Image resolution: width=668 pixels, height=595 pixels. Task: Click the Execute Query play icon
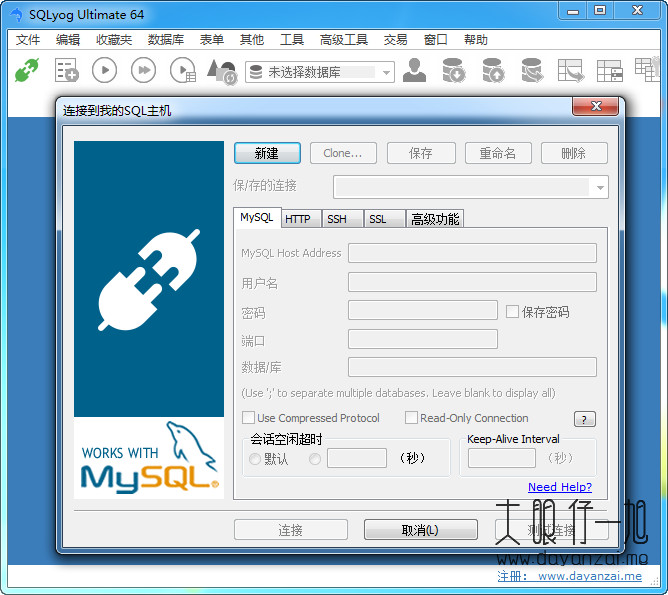pos(104,70)
